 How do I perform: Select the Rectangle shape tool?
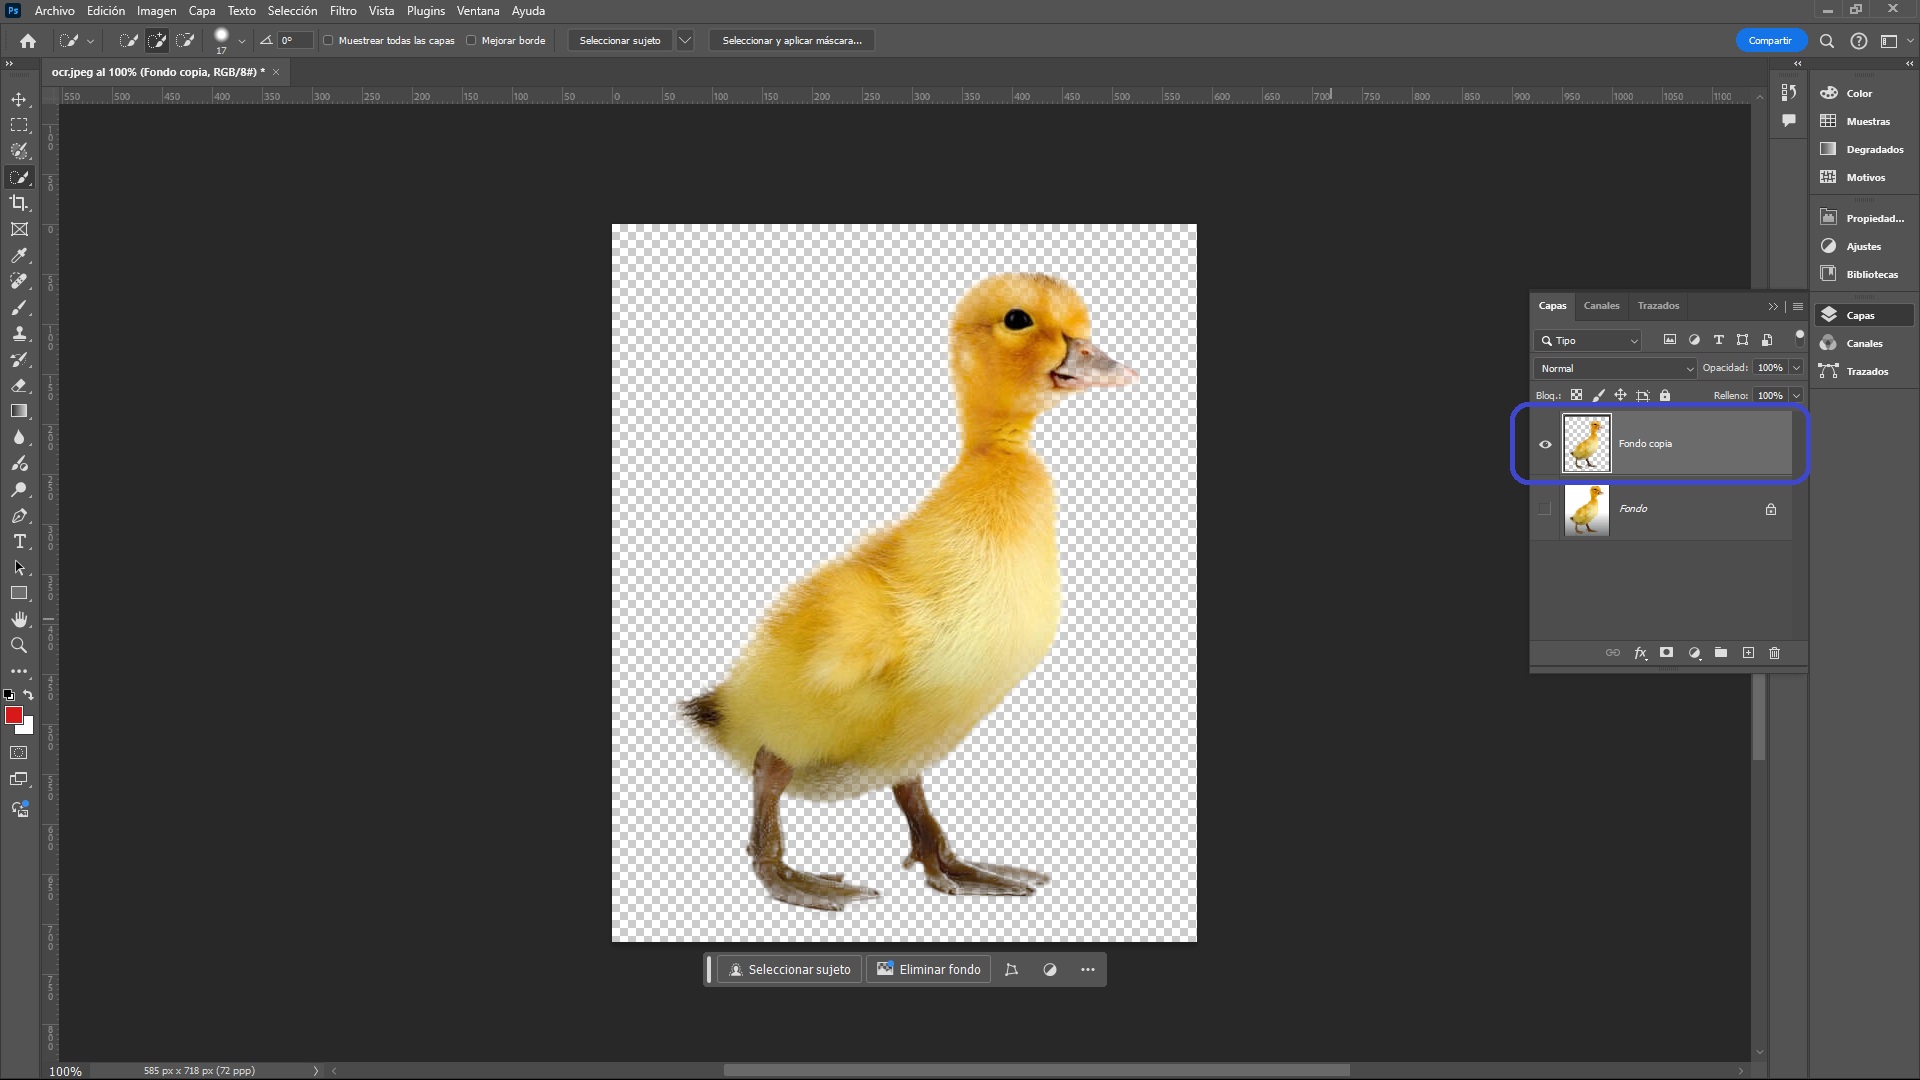19,594
